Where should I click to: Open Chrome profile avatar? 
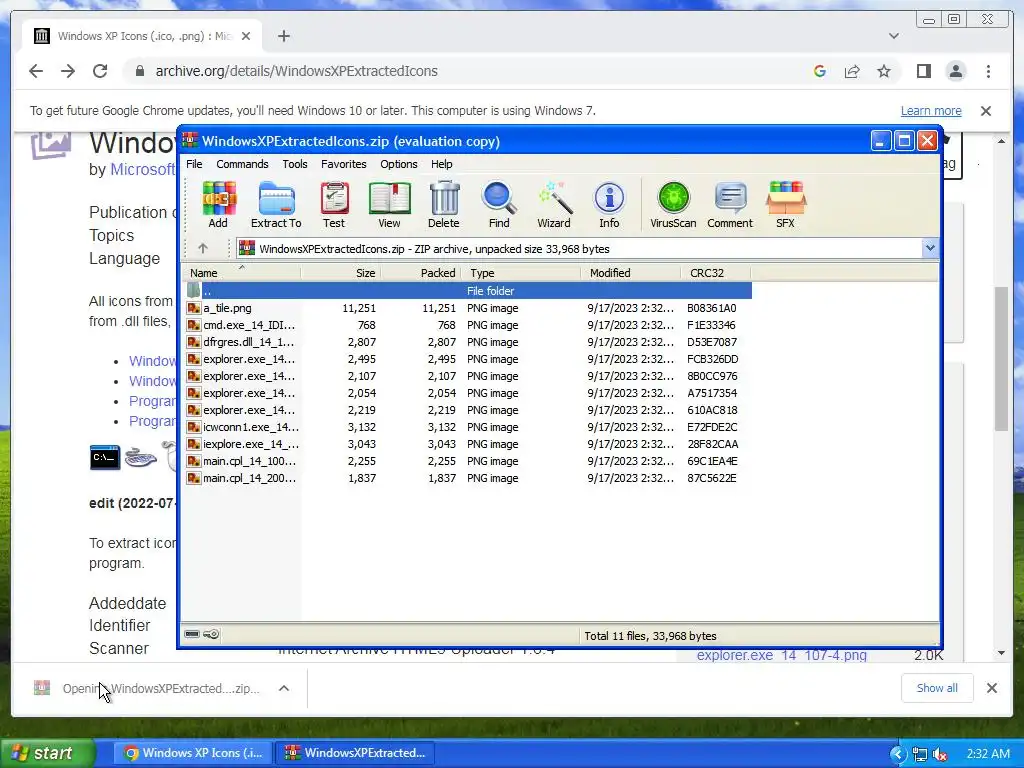click(956, 71)
